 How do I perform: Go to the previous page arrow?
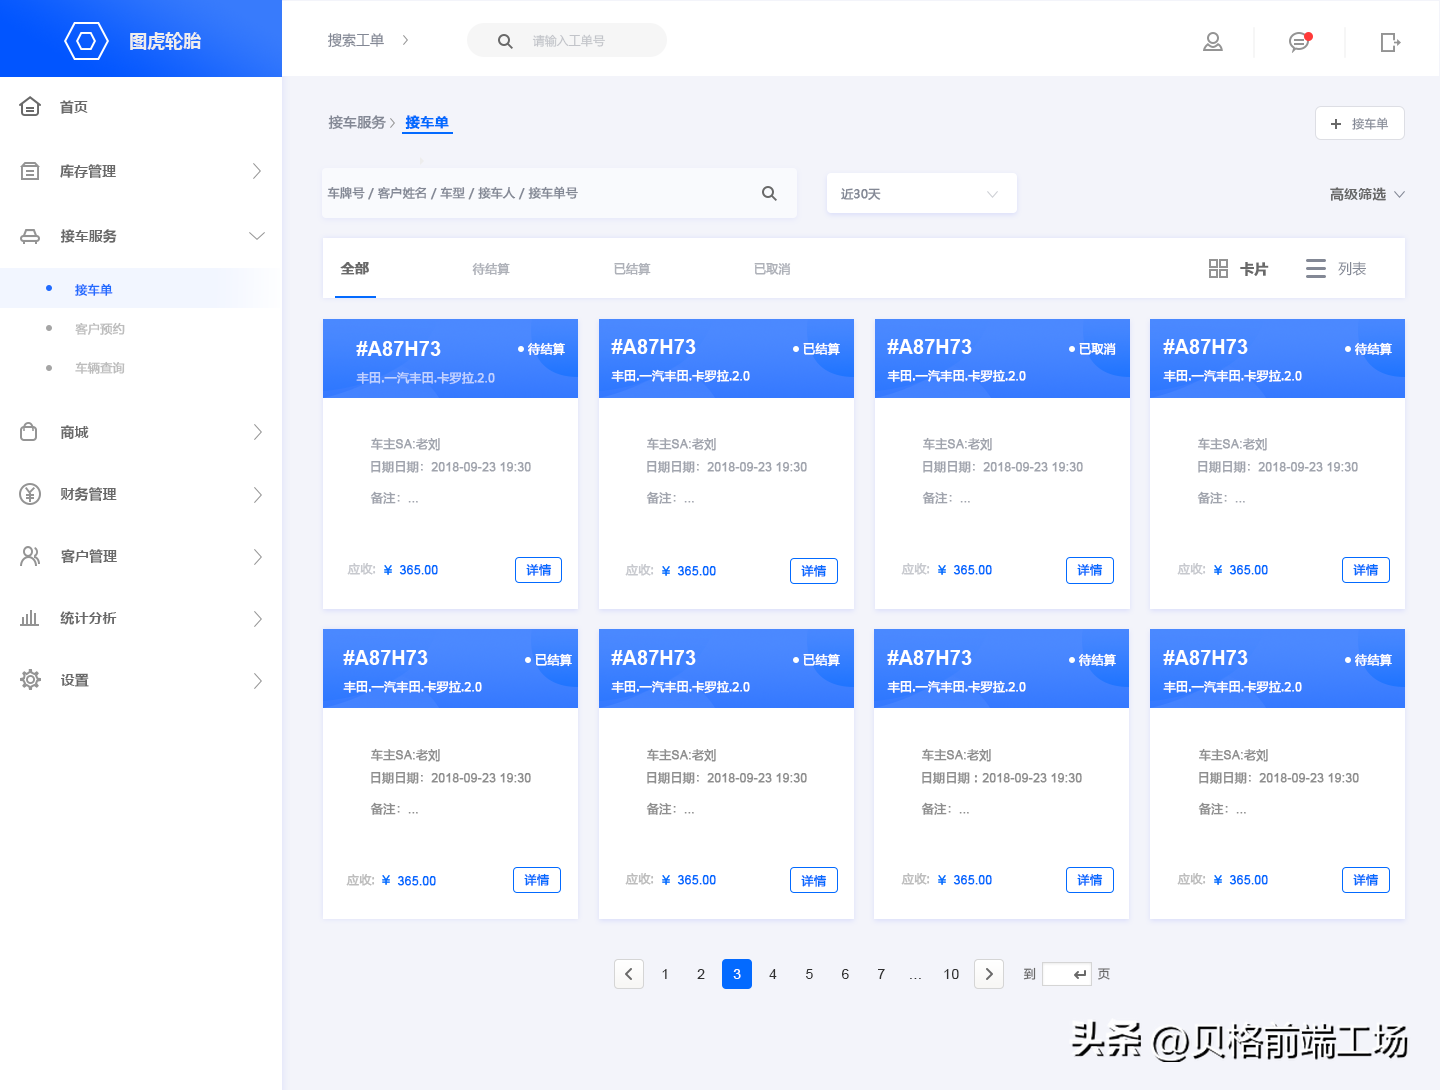tap(629, 974)
